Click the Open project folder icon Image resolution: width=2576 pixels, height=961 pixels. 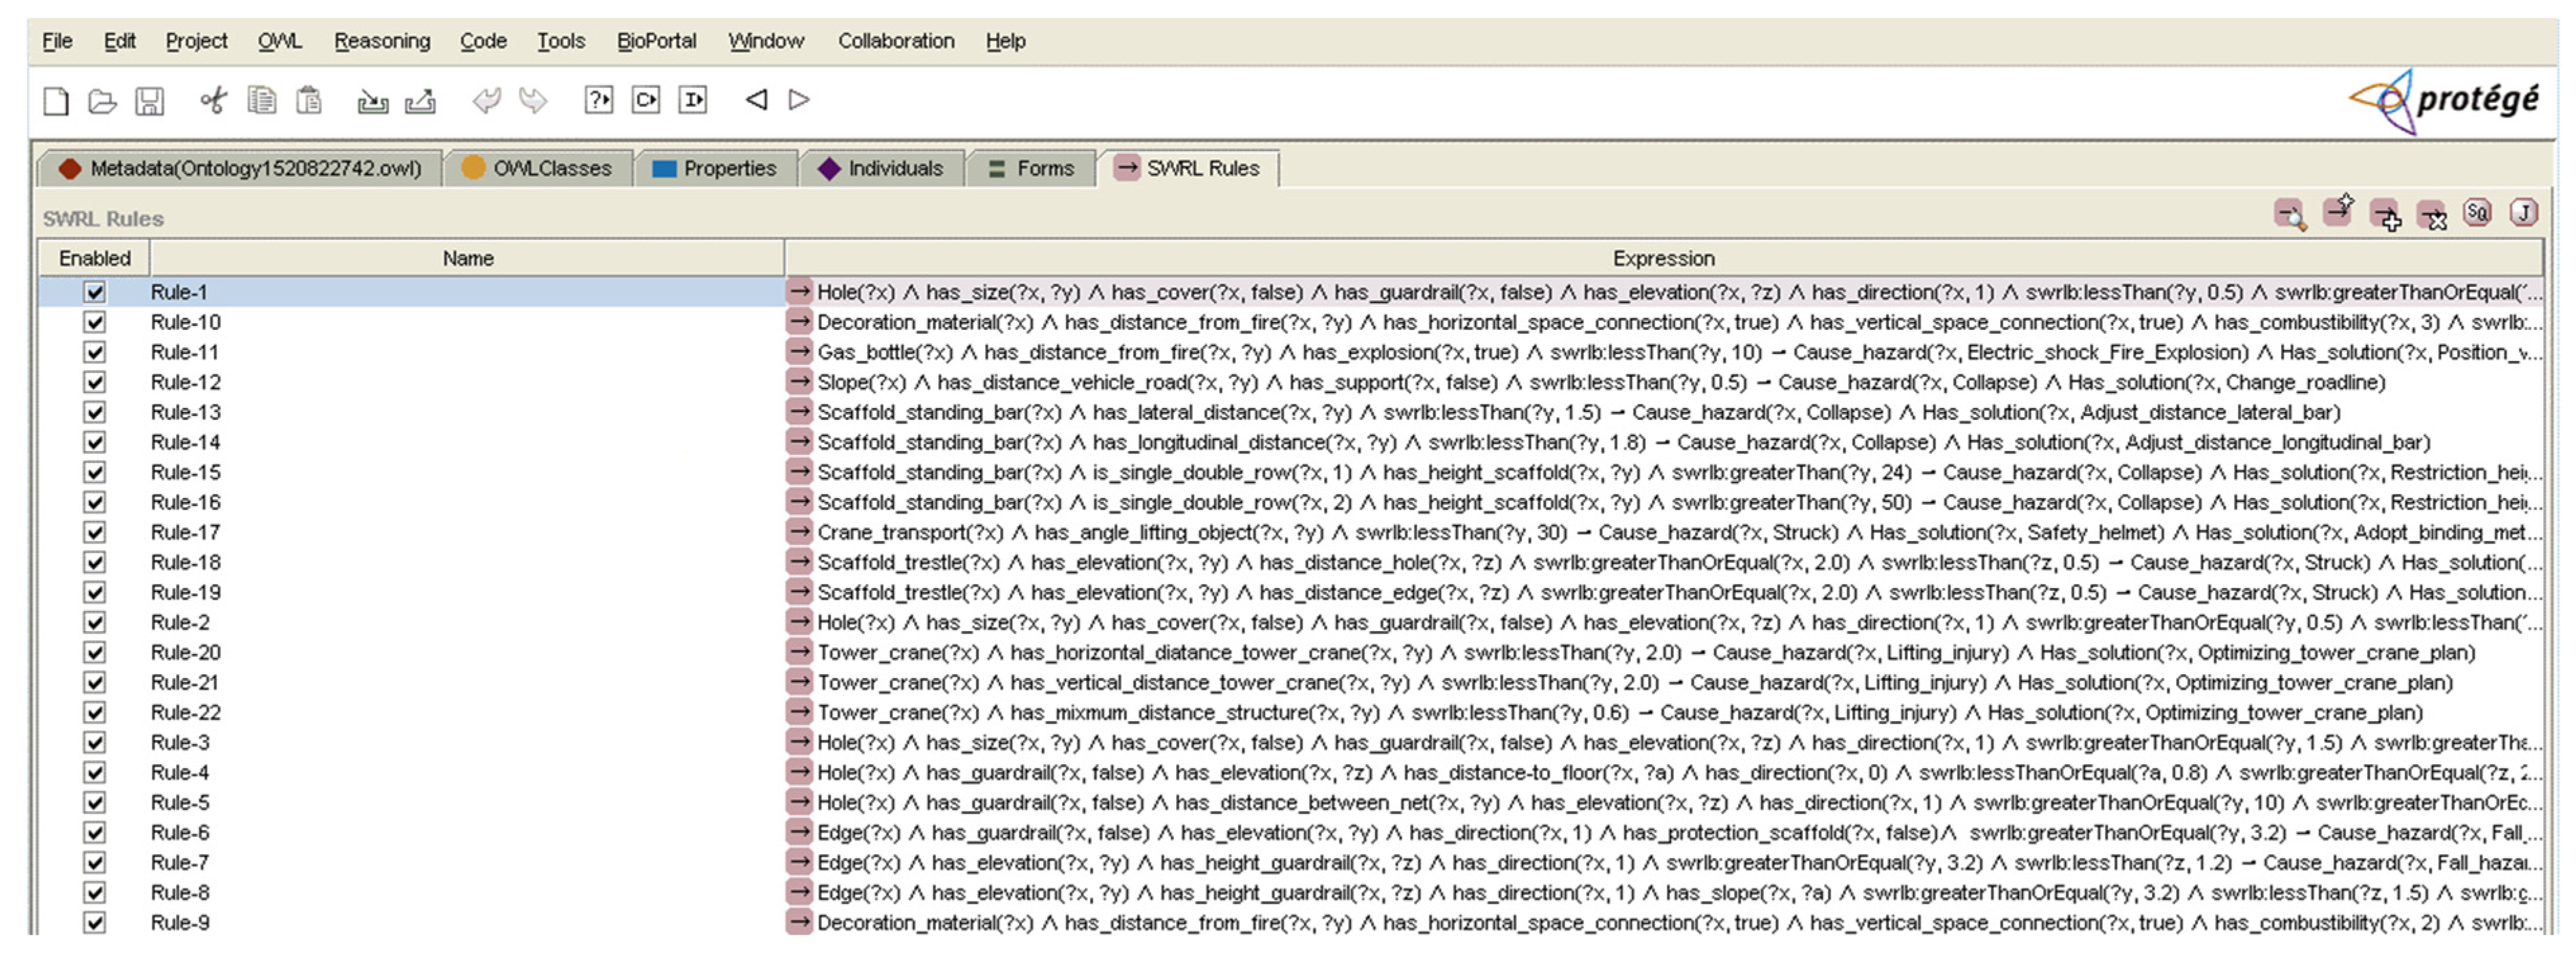click(x=102, y=101)
